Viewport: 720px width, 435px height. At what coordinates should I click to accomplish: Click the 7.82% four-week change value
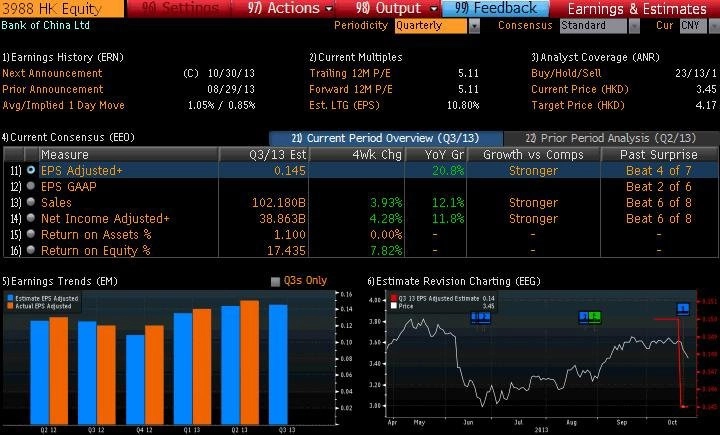click(x=386, y=251)
